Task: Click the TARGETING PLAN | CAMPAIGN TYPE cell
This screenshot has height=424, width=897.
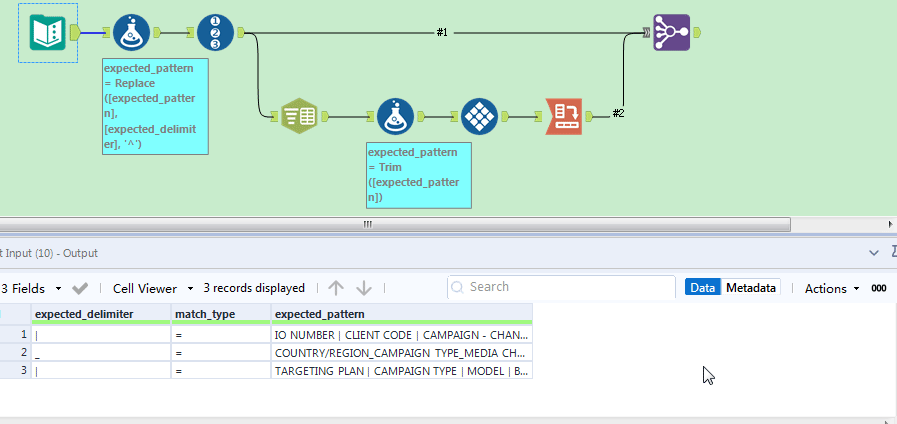Action: (402, 371)
